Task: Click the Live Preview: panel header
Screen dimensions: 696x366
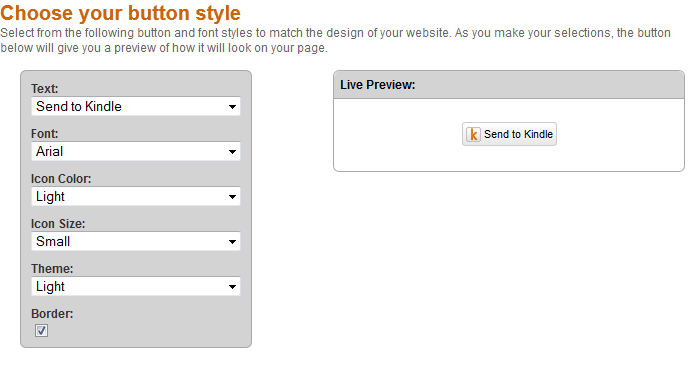Action: [x=509, y=85]
